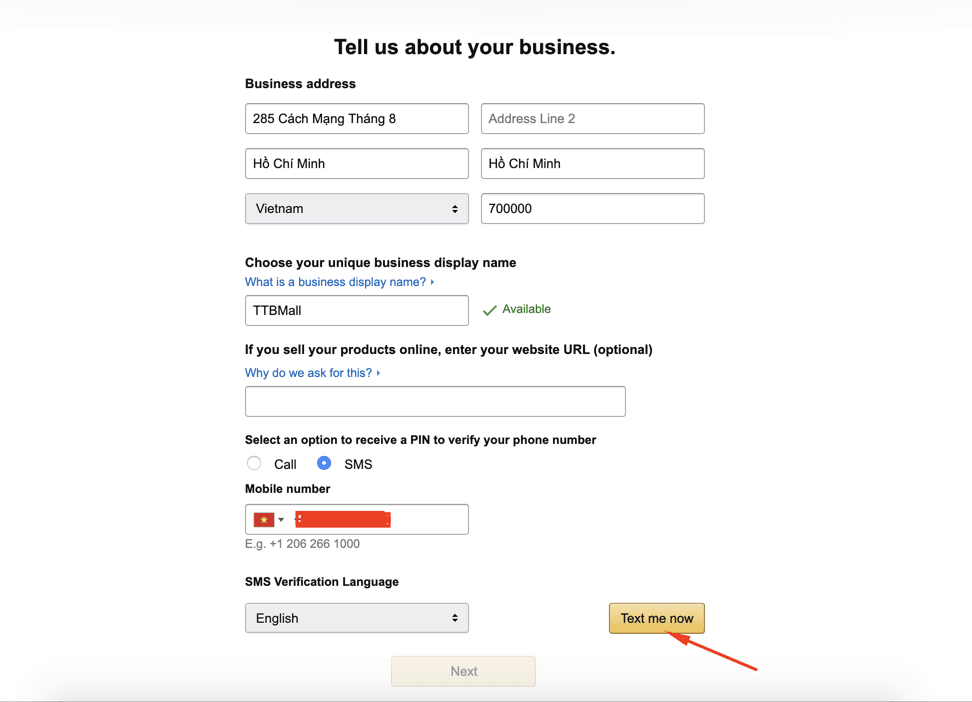Click the mobile number input field
This screenshot has height=702, width=972.
click(356, 519)
